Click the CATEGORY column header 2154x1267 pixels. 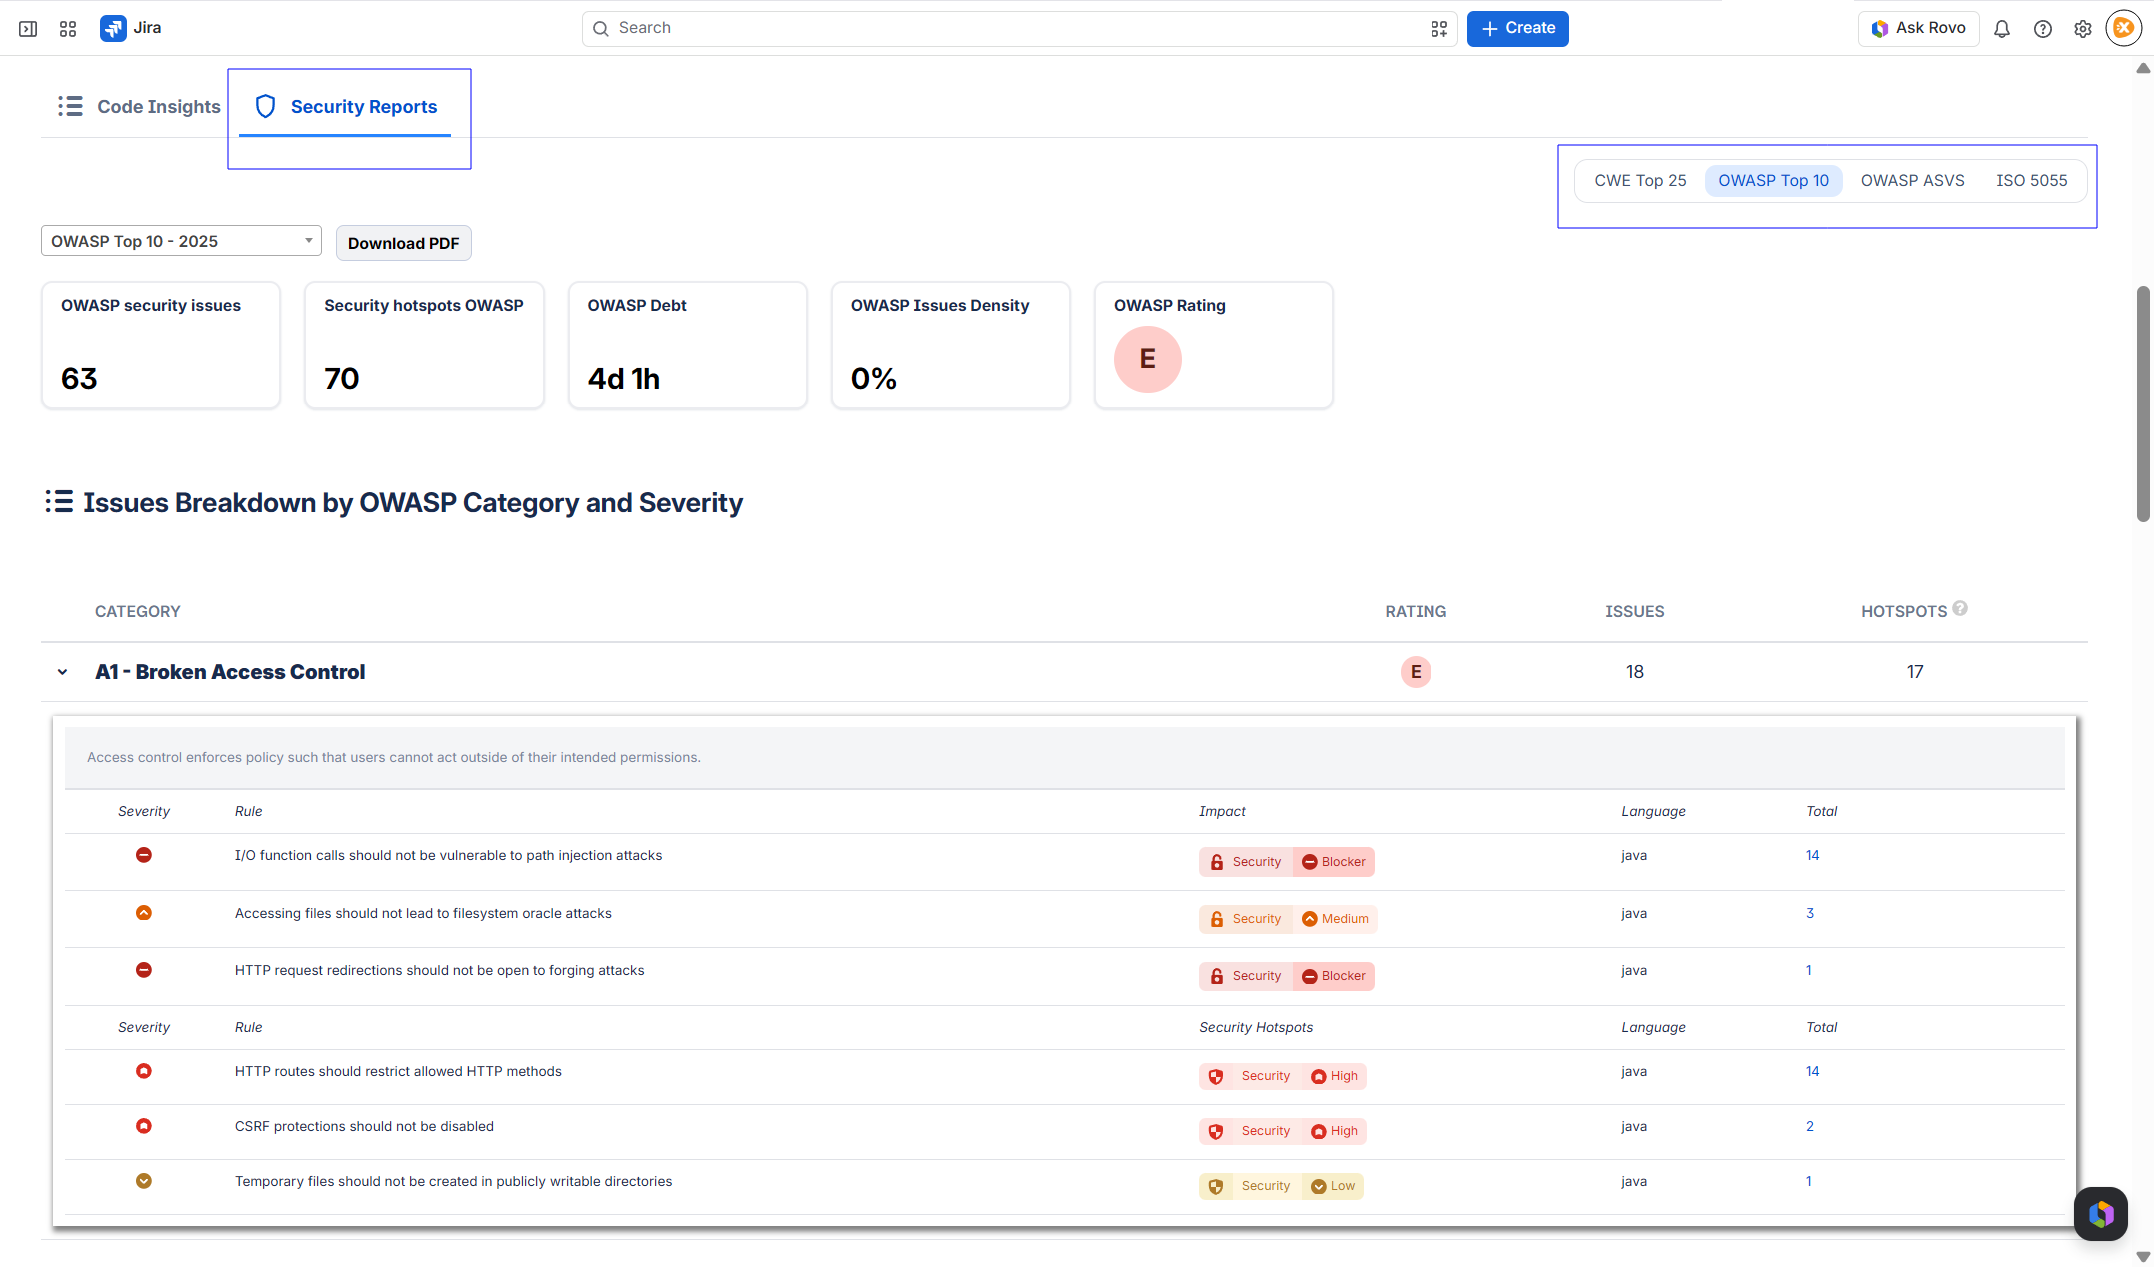138,611
